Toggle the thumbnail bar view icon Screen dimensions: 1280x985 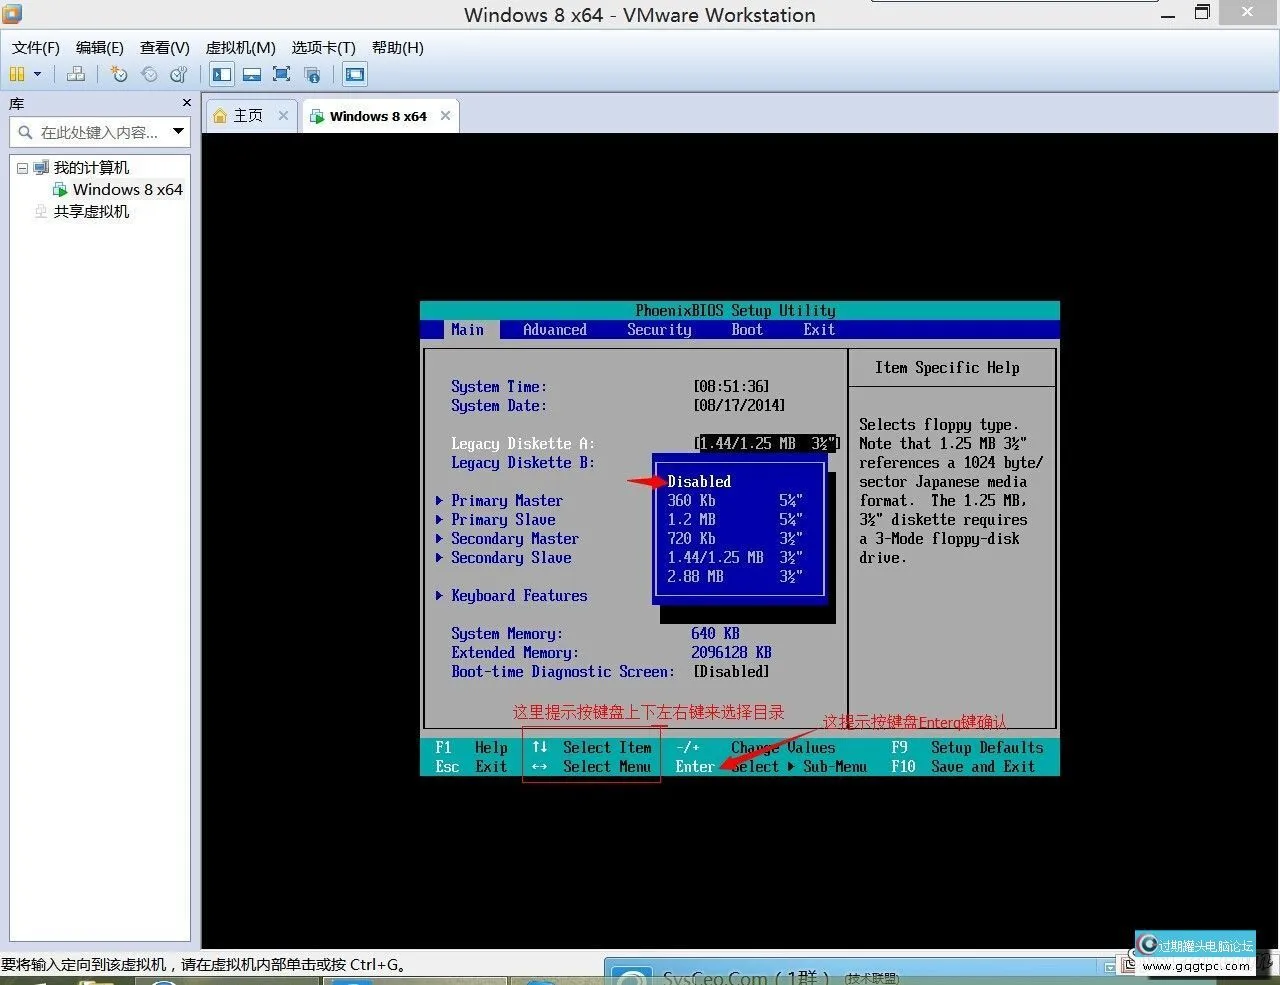[252, 74]
